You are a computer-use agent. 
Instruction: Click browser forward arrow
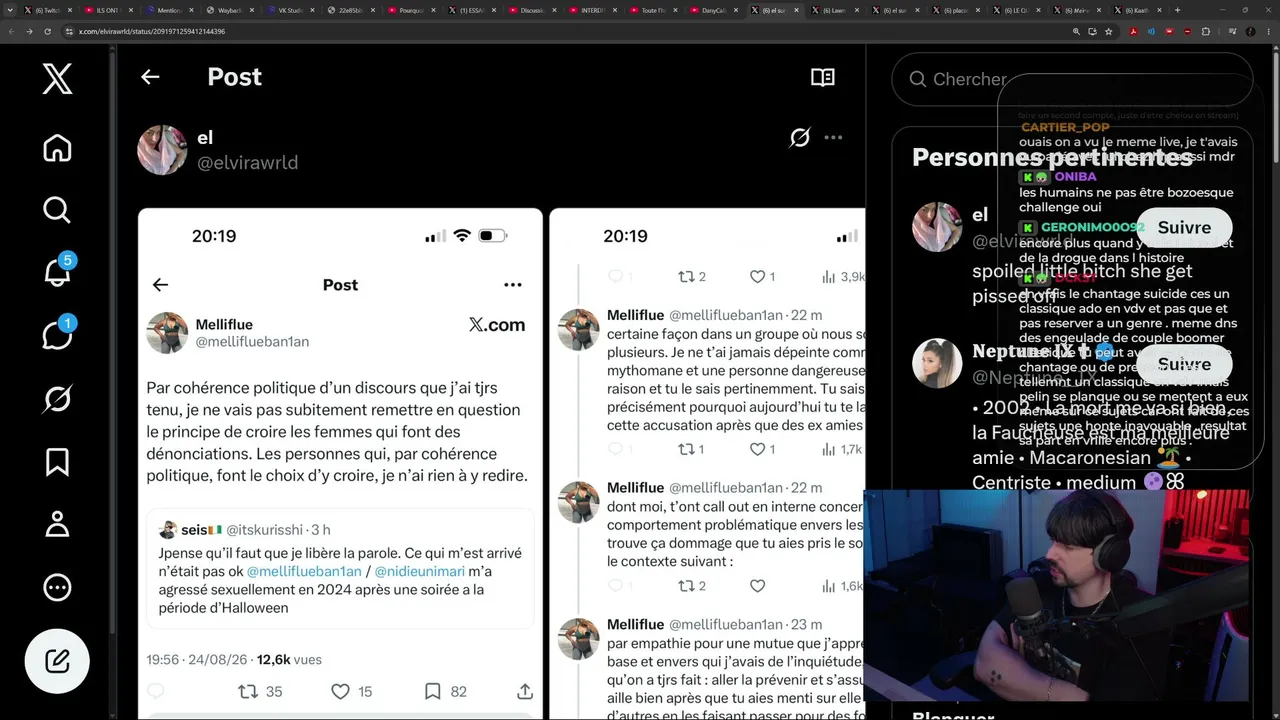click(29, 32)
